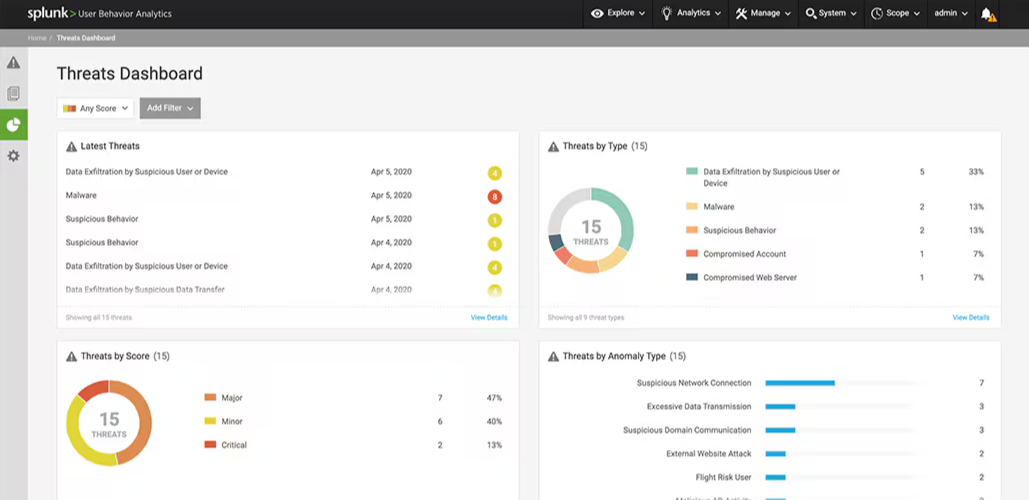This screenshot has width=1029, height=500.
Task: Click warning icon in Threats by Score header
Action: pyautogui.click(x=72, y=356)
